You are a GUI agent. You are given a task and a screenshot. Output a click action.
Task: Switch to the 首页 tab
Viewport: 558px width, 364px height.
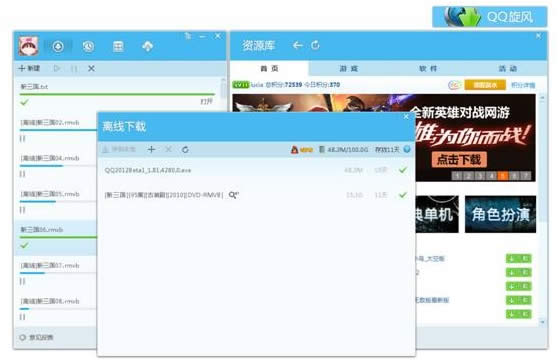click(x=270, y=68)
